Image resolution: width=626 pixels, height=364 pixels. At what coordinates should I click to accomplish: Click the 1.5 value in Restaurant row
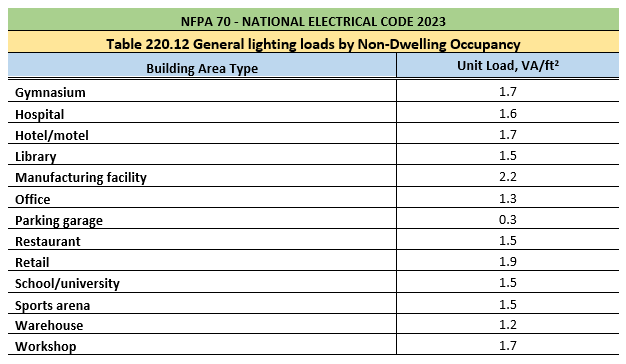[508, 240]
